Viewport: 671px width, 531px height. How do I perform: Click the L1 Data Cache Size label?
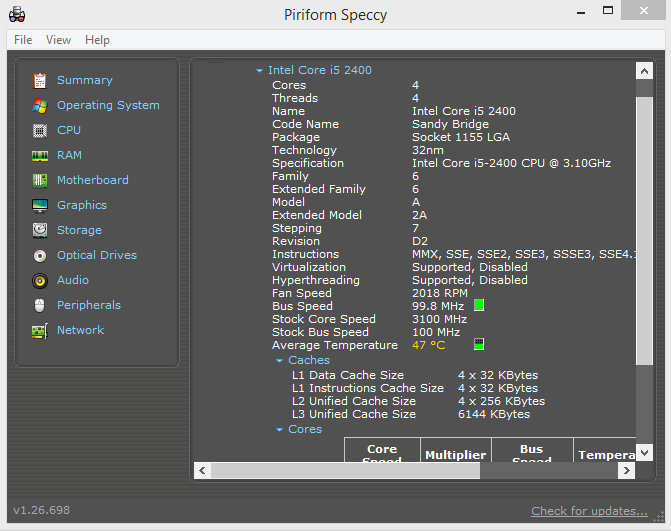[x=348, y=375]
